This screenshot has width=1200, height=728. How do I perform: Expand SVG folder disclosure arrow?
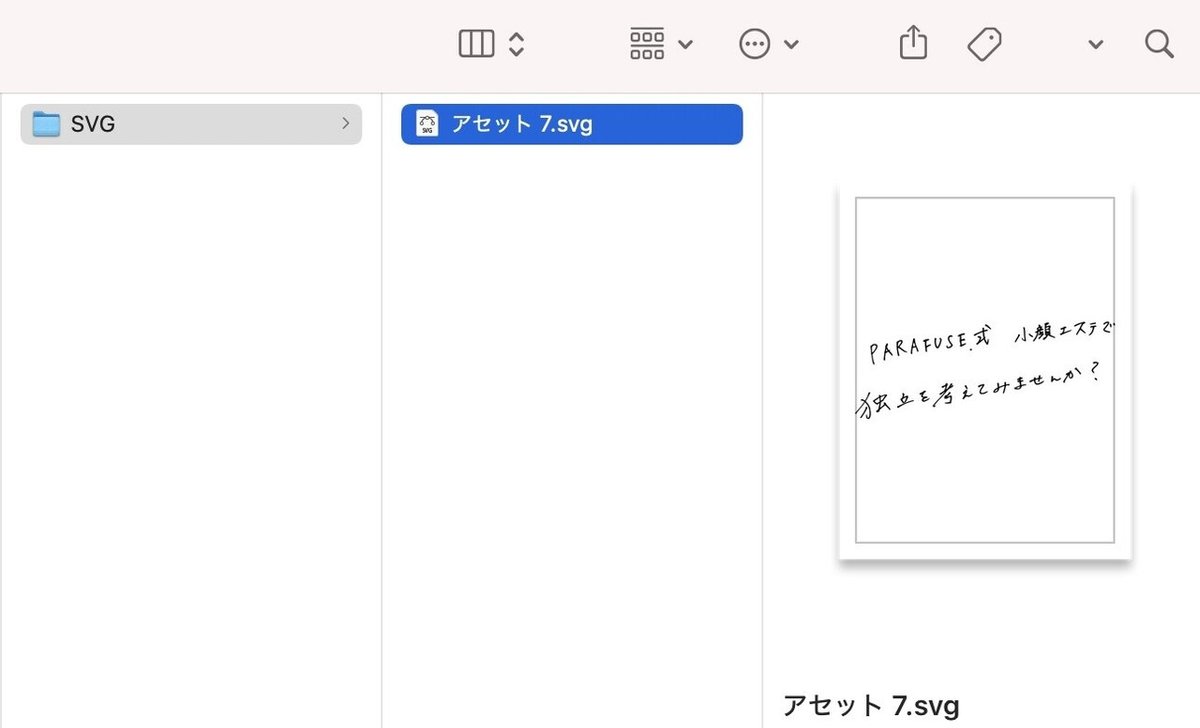(x=345, y=124)
